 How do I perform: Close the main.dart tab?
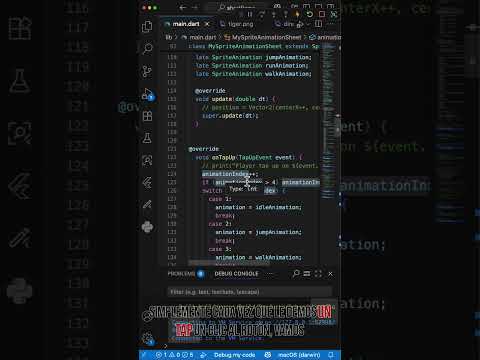point(207,24)
